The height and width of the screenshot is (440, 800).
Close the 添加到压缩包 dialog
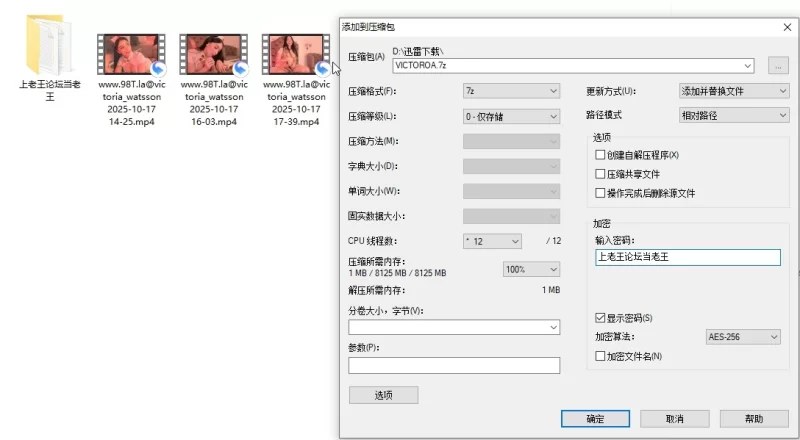[787, 27]
